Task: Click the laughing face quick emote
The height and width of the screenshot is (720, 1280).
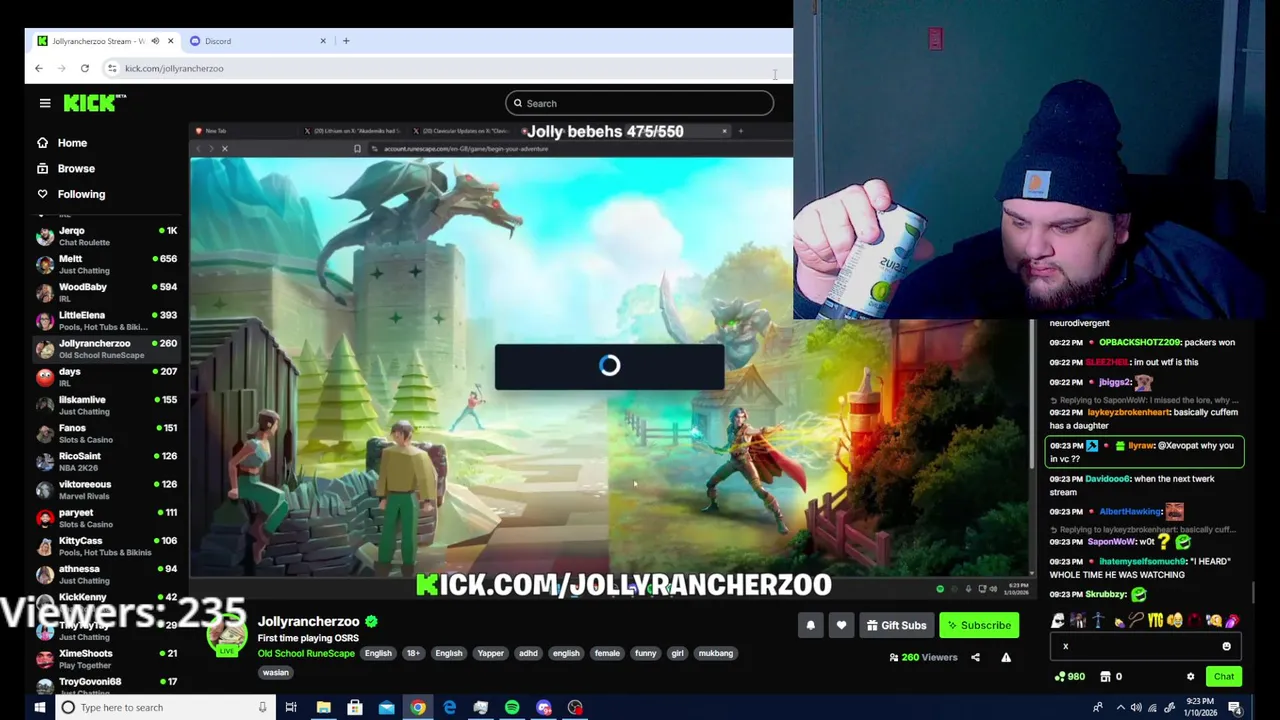Action: (1175, 621)
